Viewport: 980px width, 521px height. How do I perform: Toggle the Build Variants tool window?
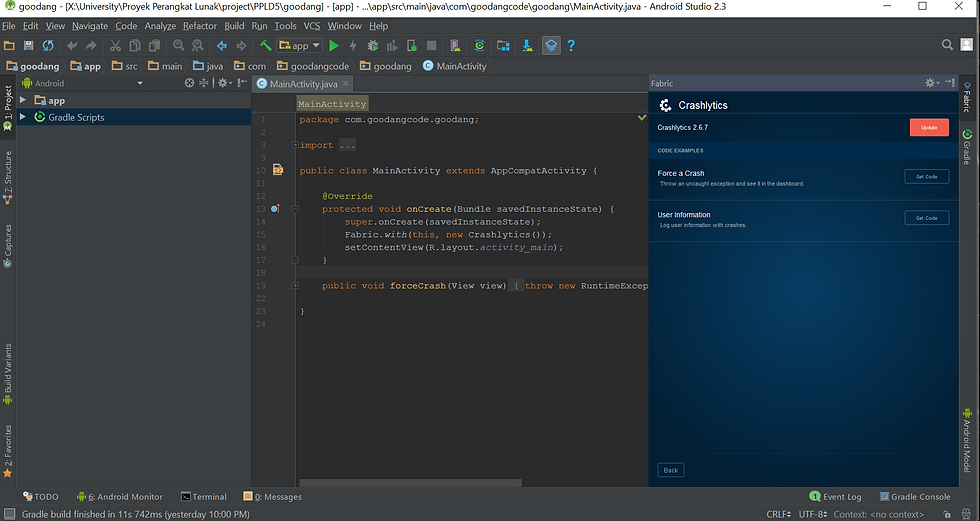(x=8, y=374)
